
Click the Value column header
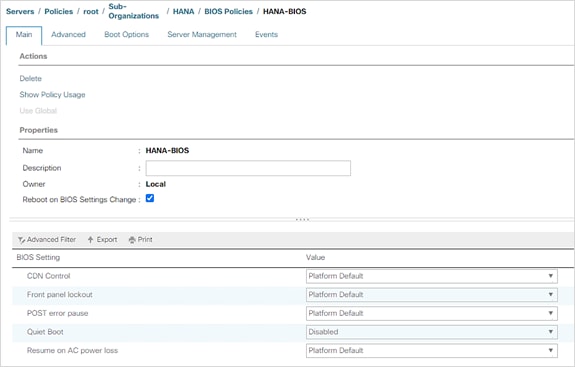(x=315, y=257)
